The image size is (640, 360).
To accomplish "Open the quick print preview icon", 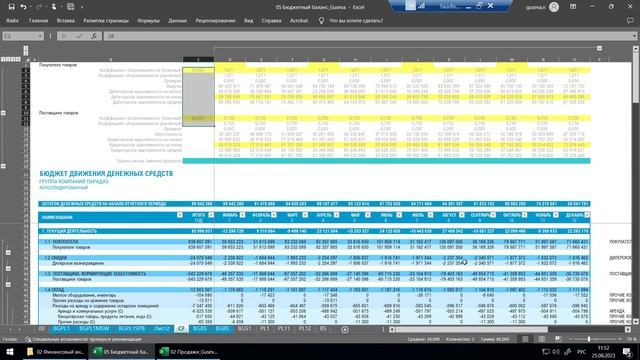I will (x=70, y=7).
